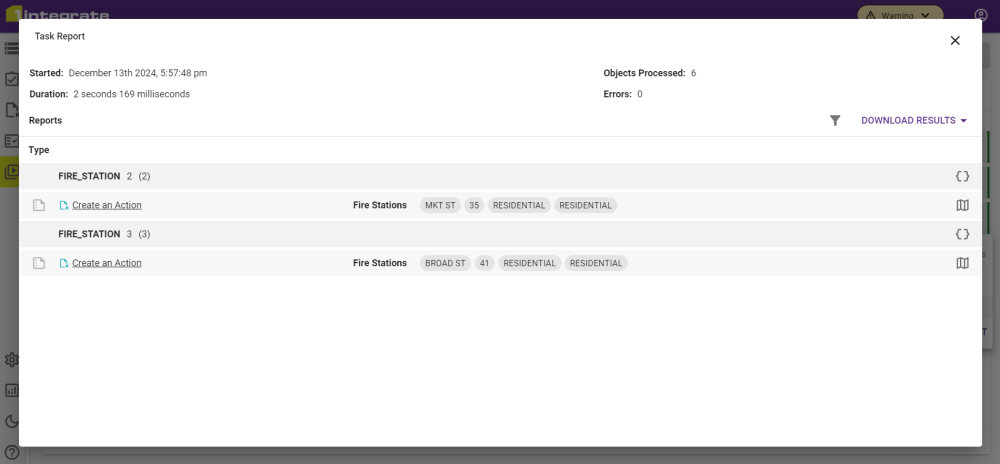Click document icon in BROAD ST row
This screenshot has height=464, width=1000.
click(x=39, y=263)
